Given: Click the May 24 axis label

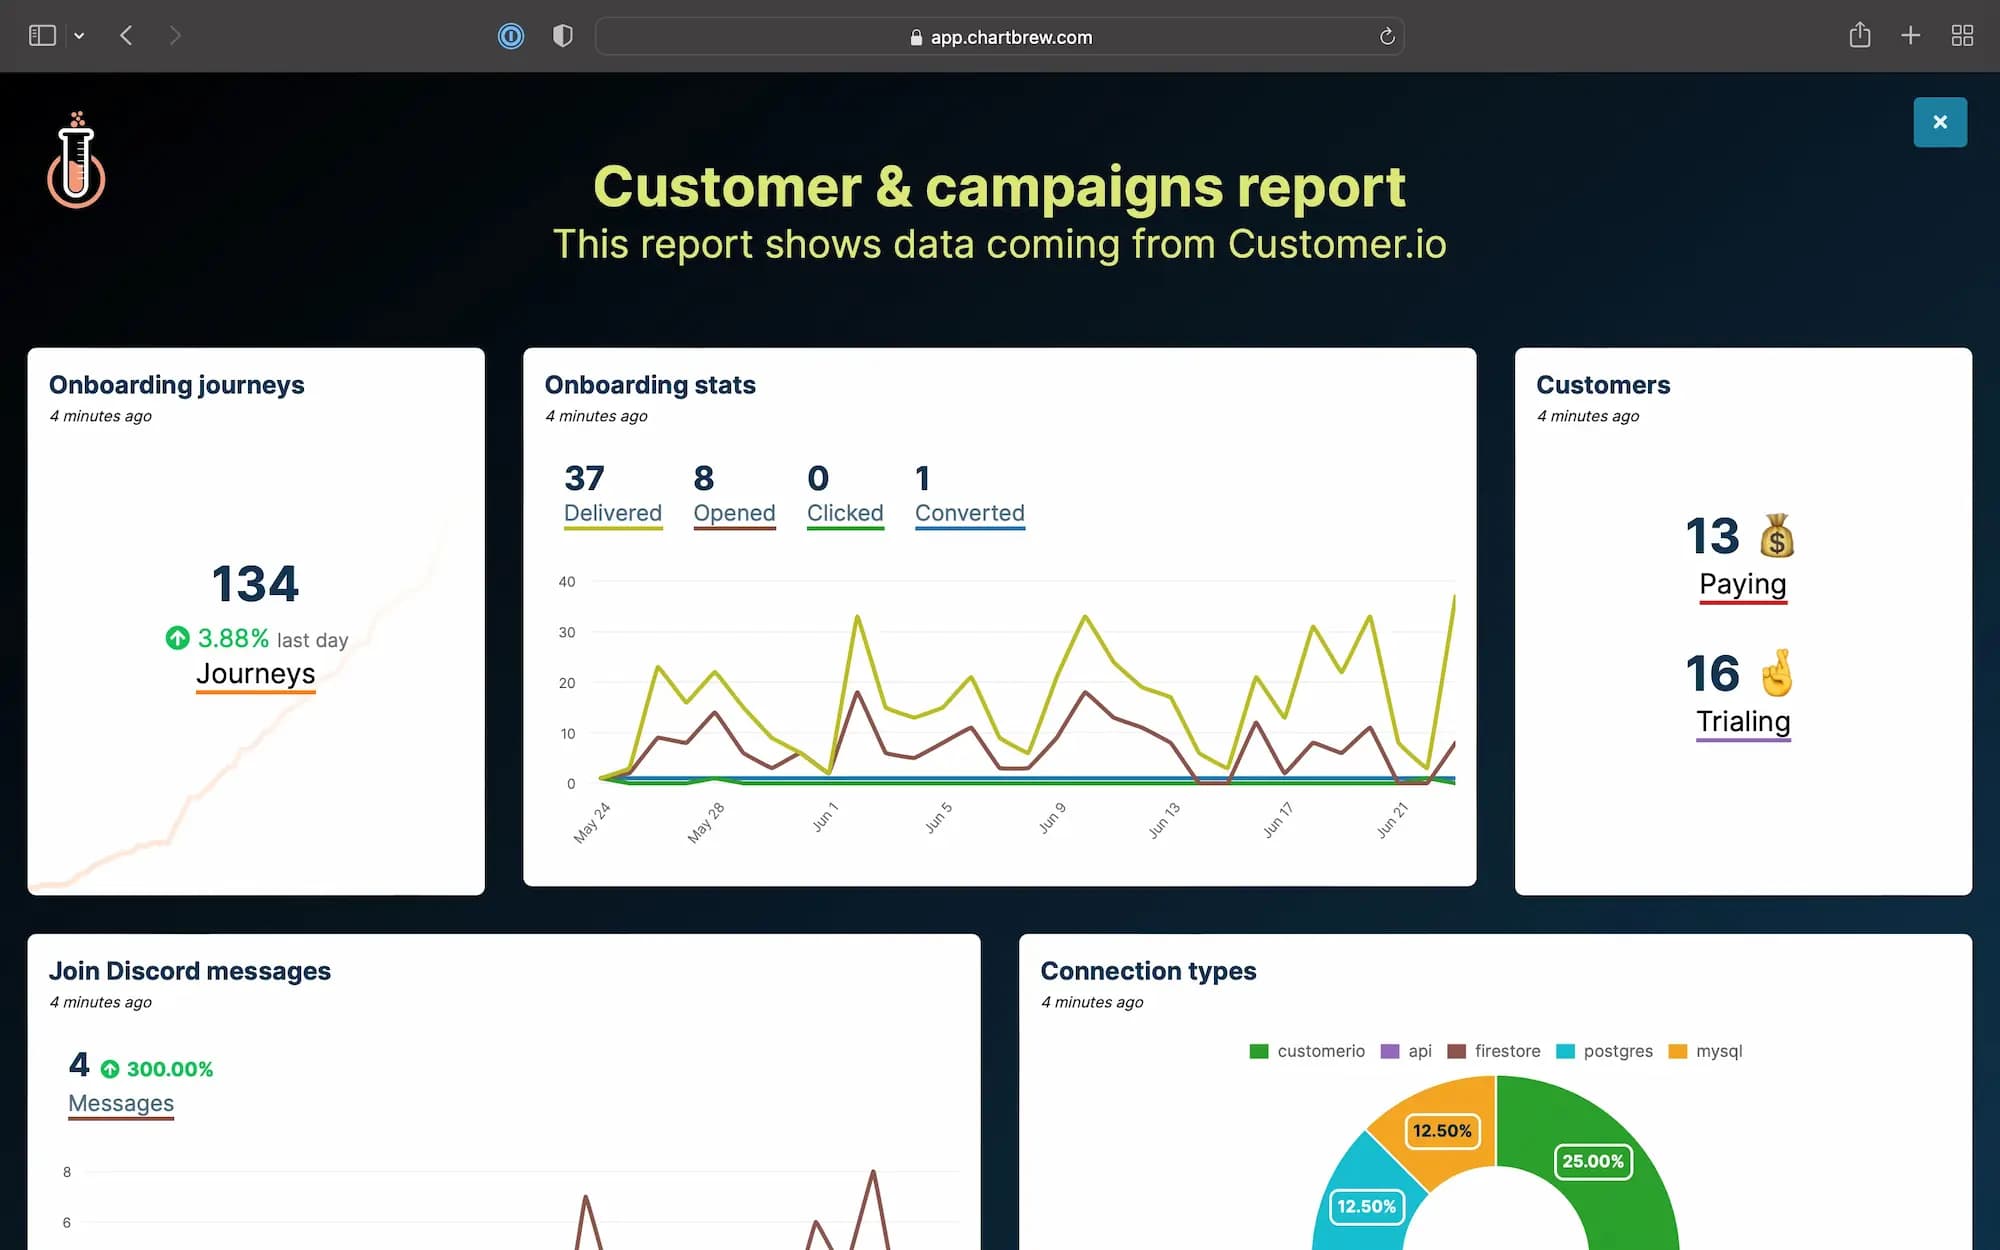Looking at the screenshot, I should pos(592,822).
